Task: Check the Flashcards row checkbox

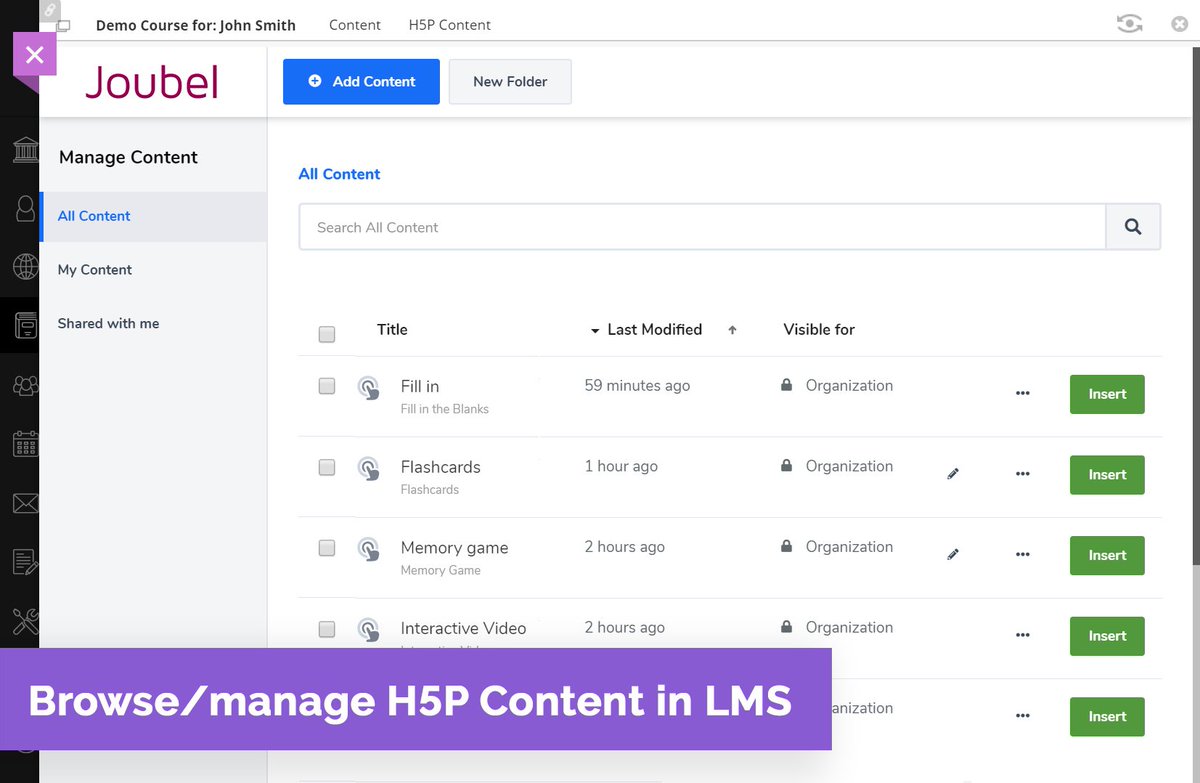Action: pyautogui.click(x=327, y=467)
